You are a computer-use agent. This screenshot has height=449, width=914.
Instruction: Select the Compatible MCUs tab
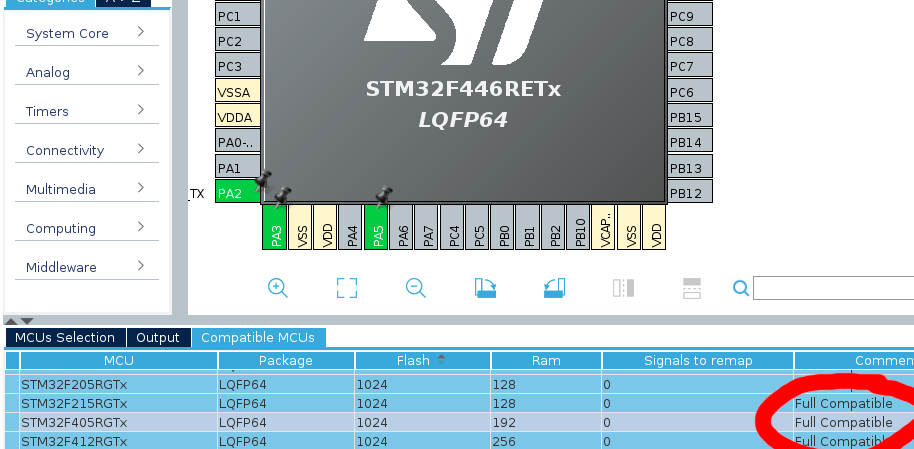click(258, 338)
